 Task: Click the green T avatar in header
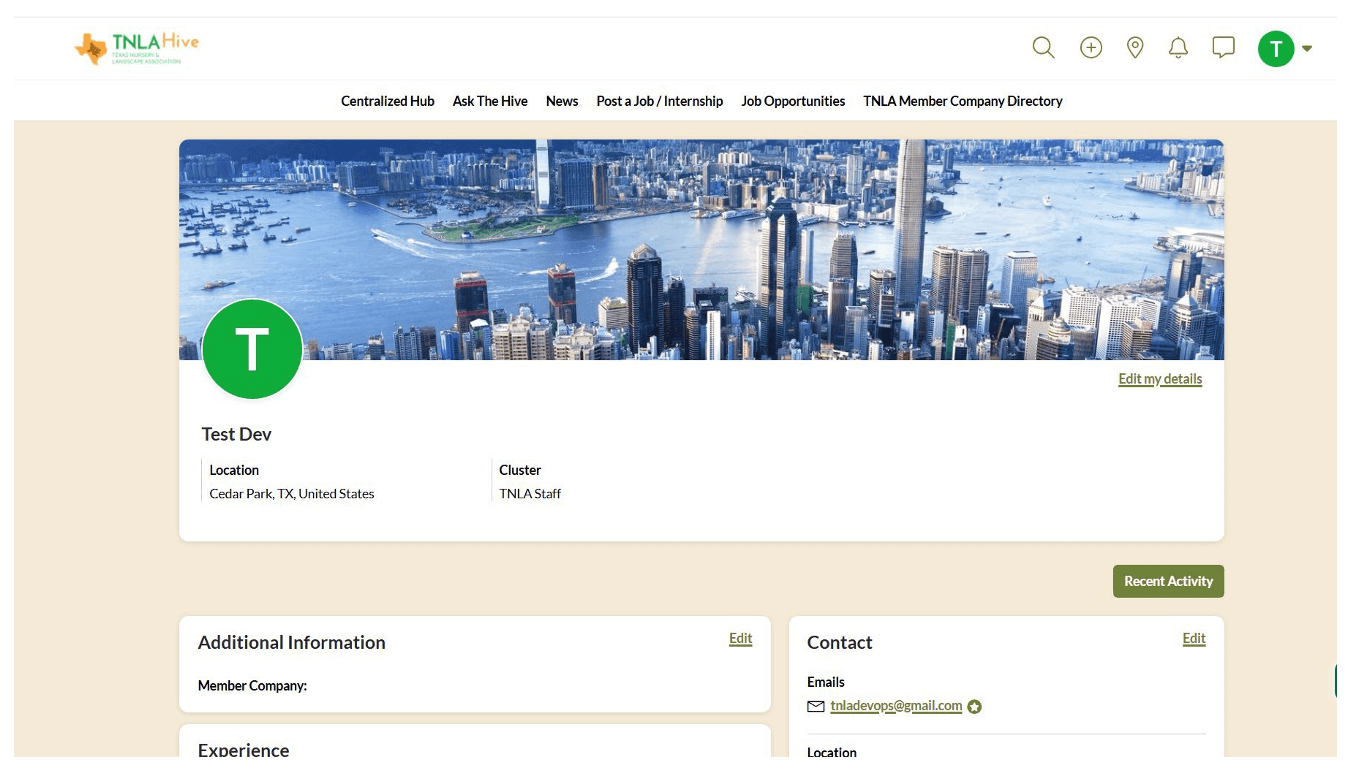1275,48
